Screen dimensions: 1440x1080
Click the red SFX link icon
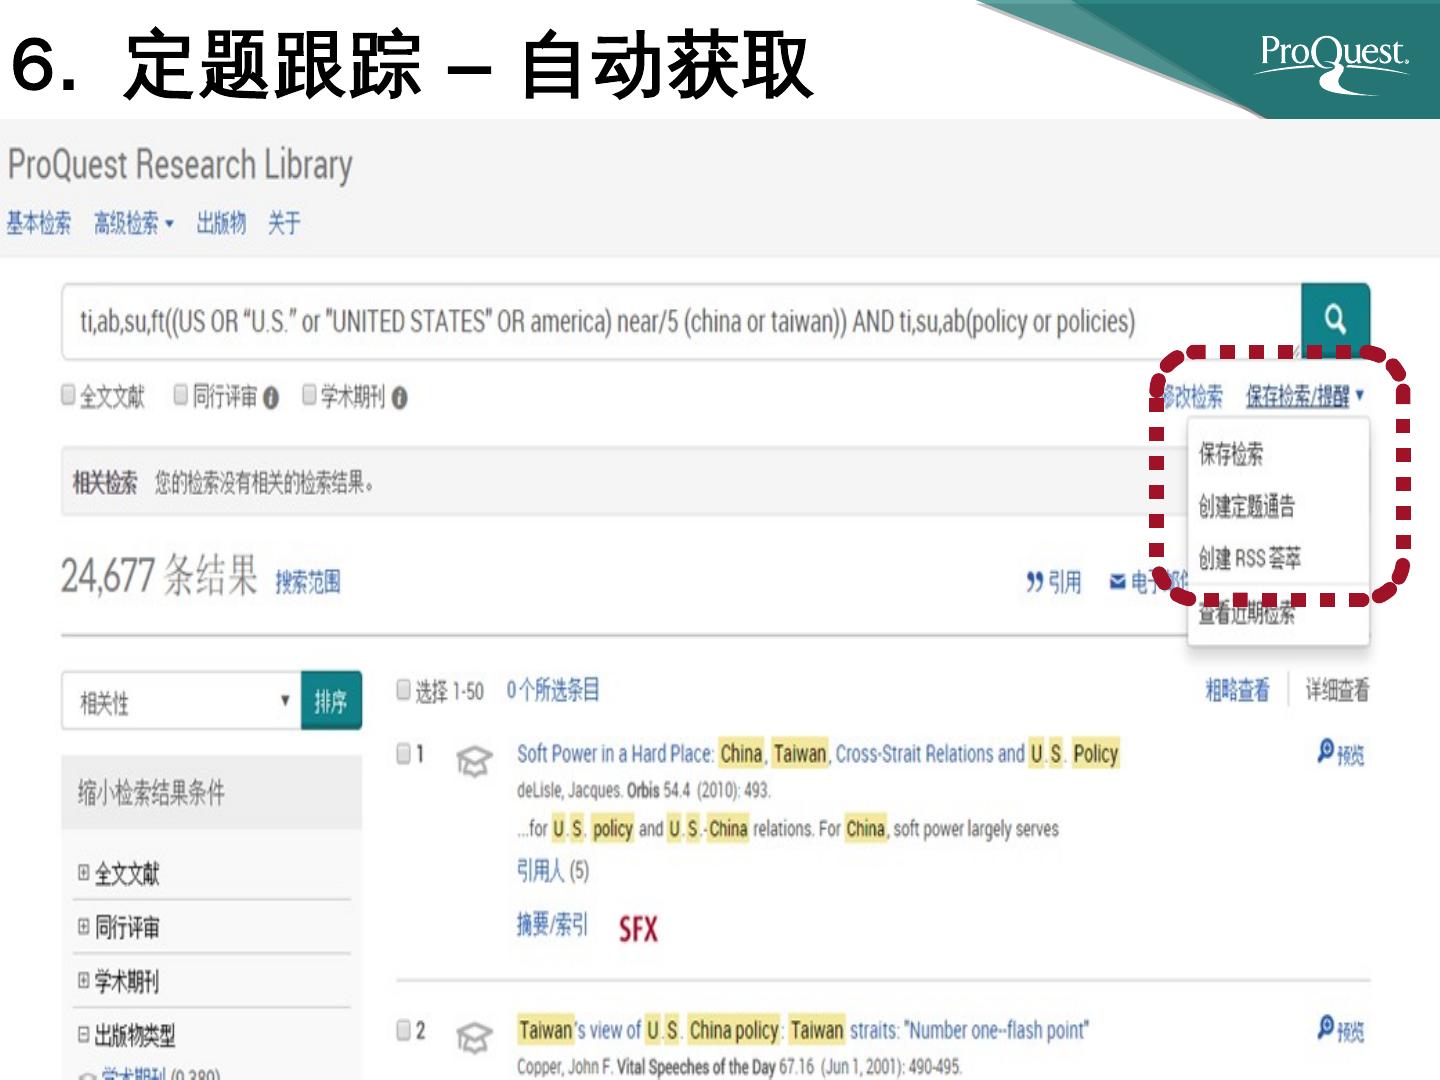(638, 929)
